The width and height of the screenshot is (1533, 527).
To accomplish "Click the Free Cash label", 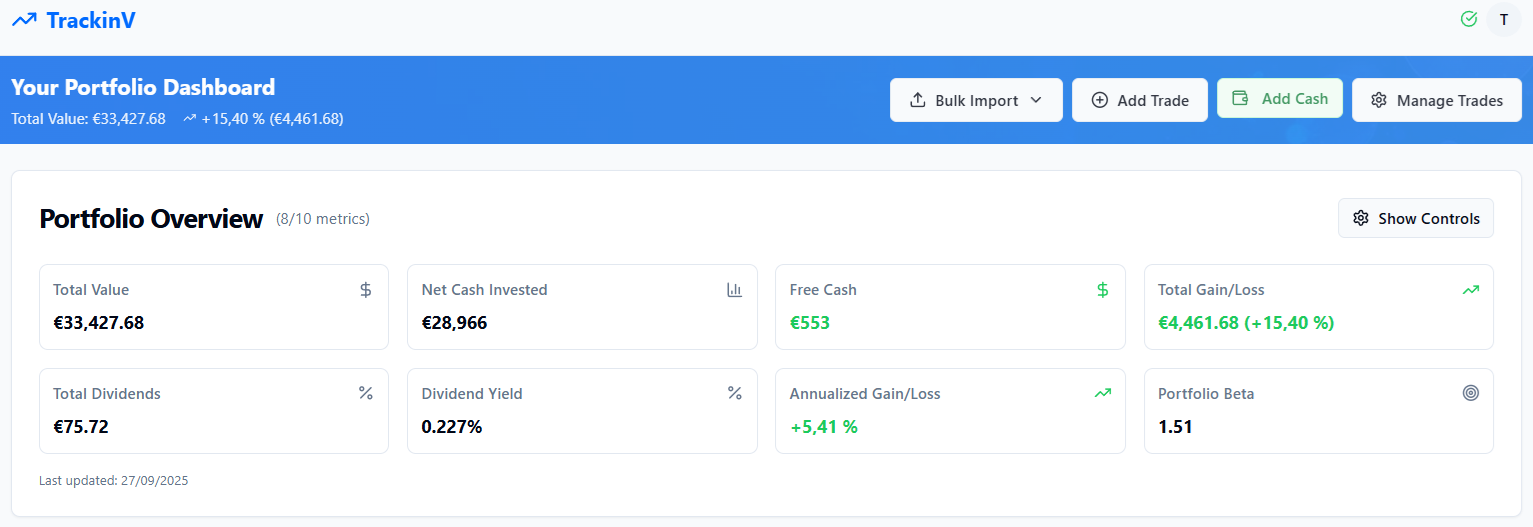I will coord(823,290).
